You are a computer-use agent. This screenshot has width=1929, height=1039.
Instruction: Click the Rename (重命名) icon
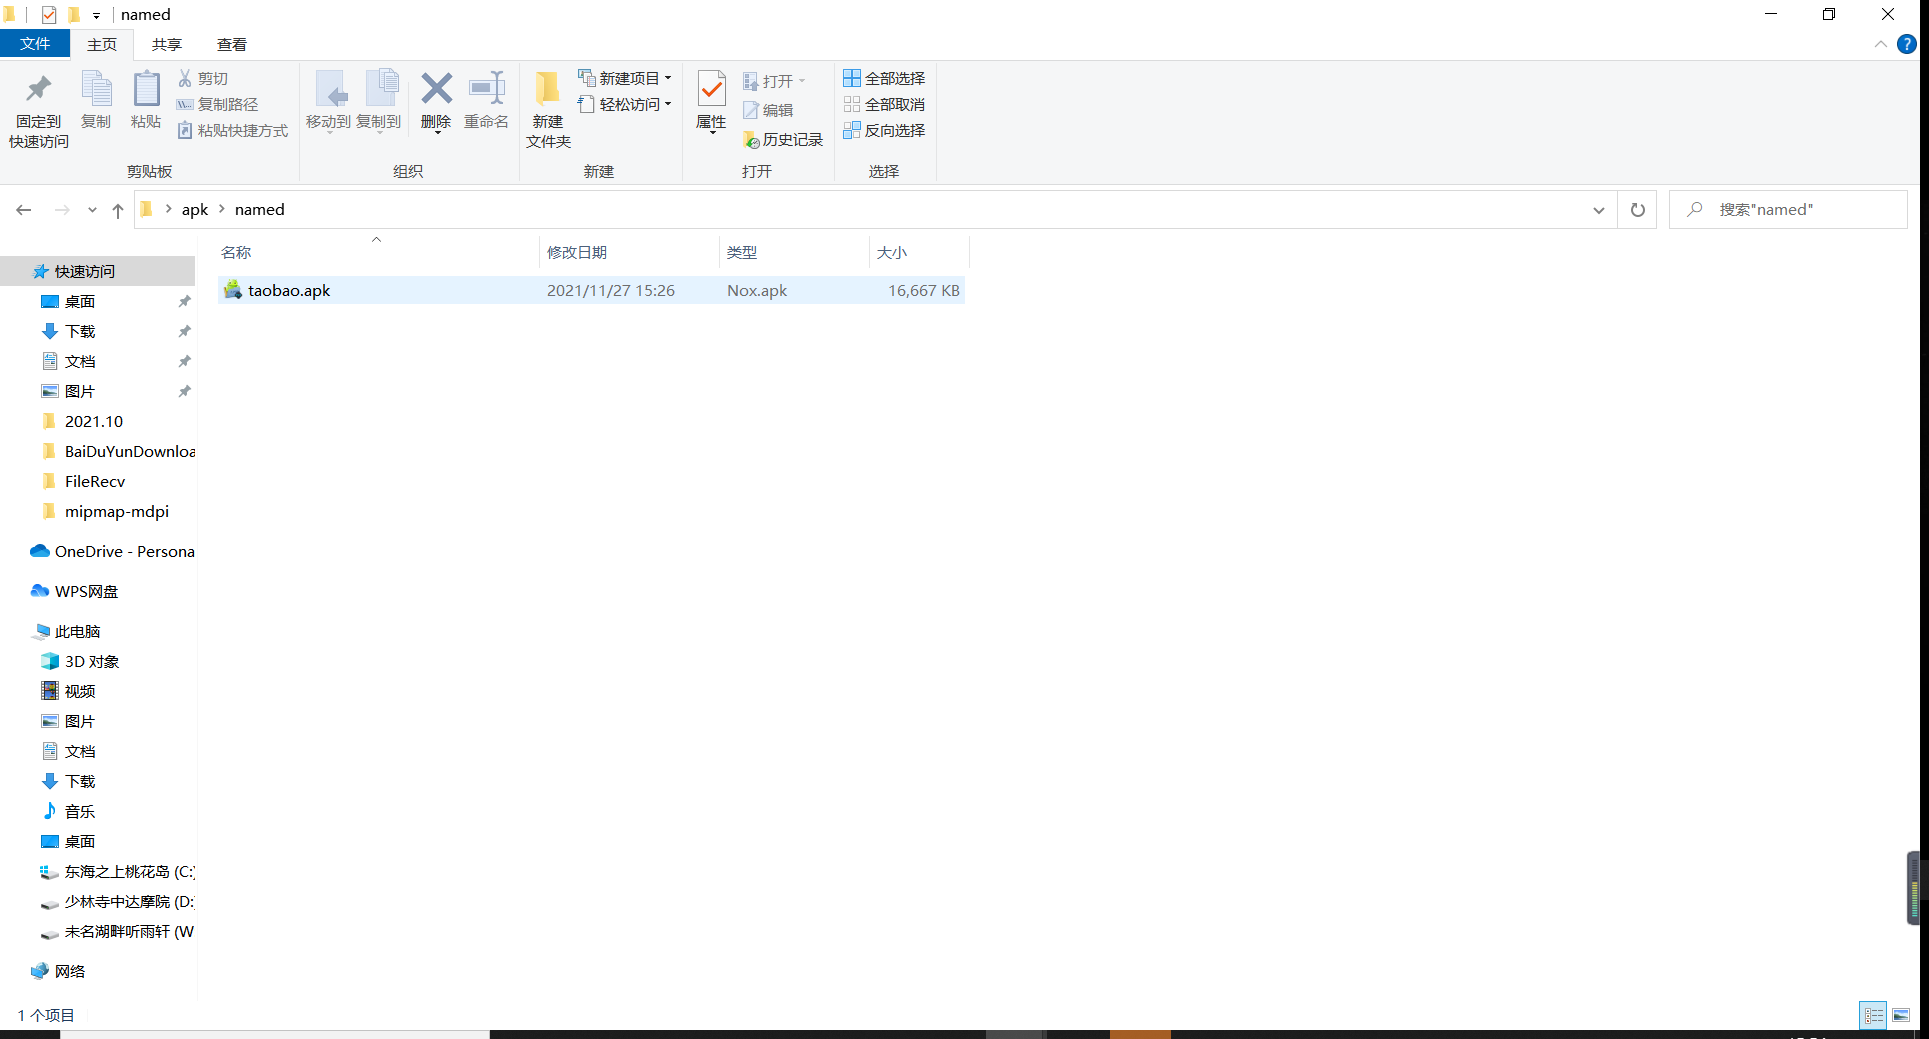pyautogui.click(x=487, y=89)
